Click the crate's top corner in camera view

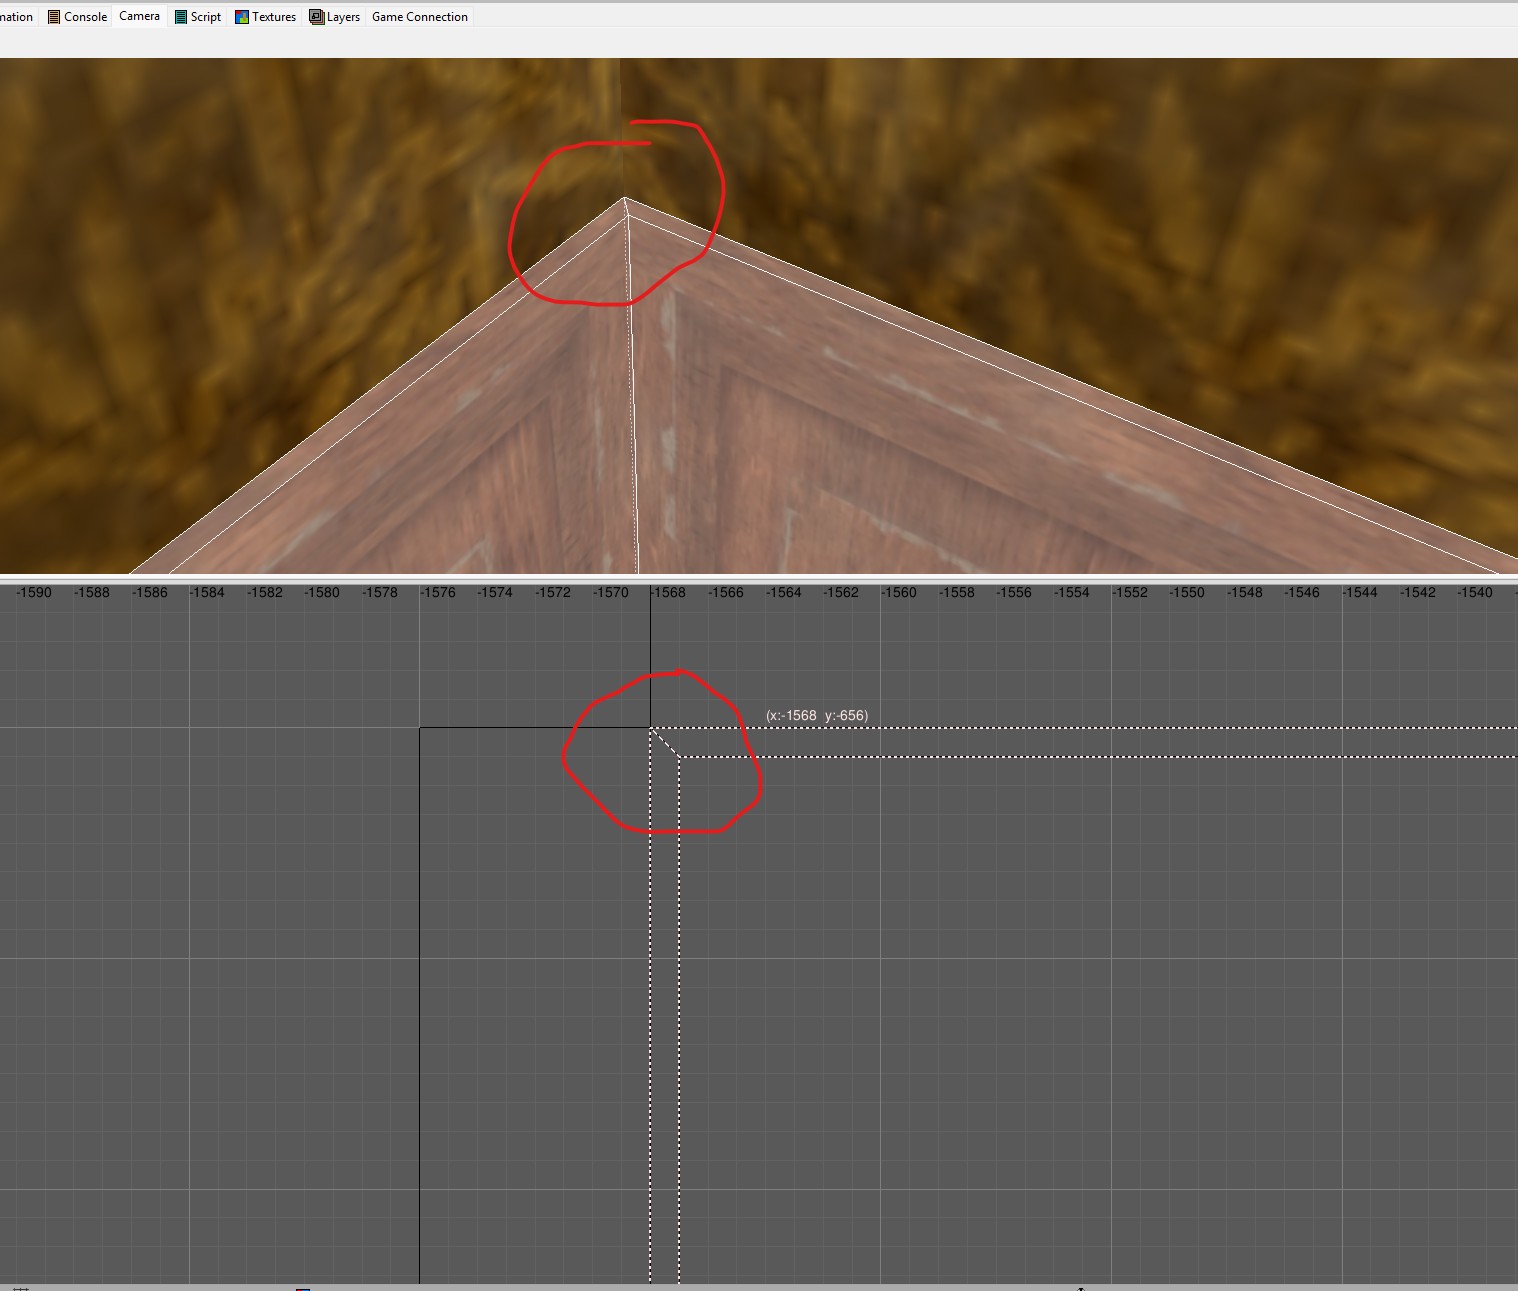click(x=625, y=199)
